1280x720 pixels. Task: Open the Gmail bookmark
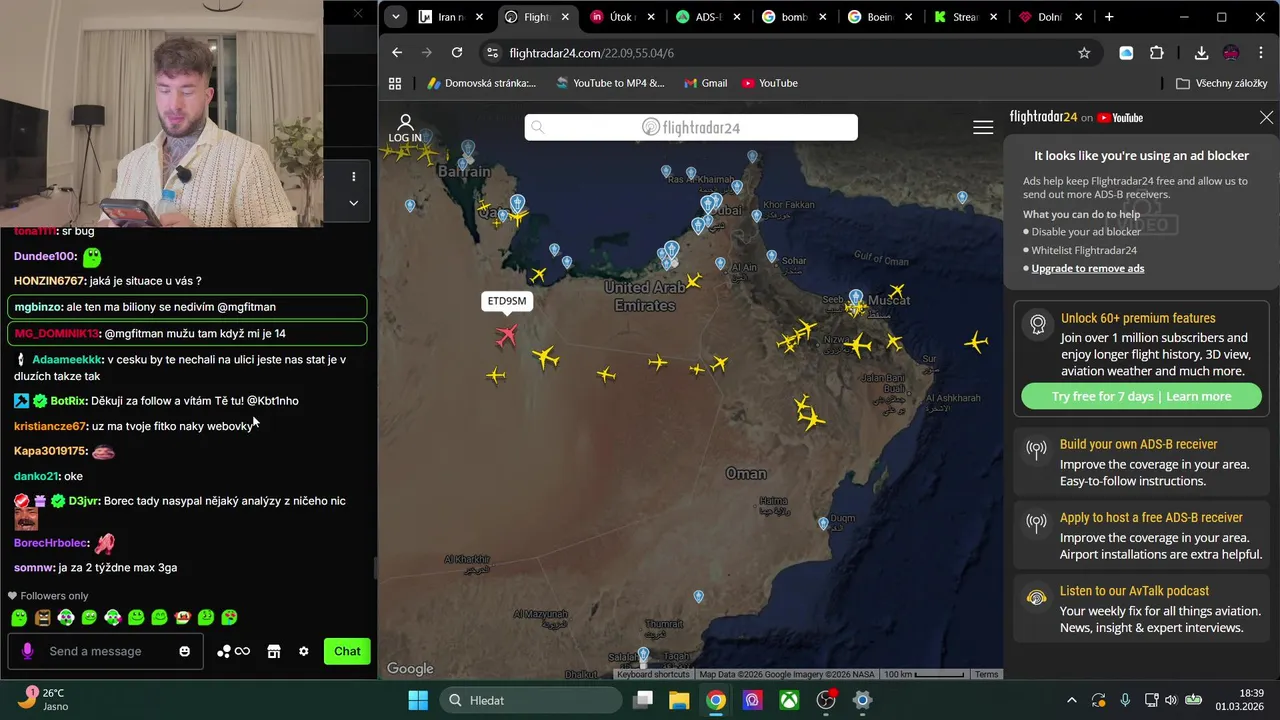pyautogui.click(x=705, y=83)
